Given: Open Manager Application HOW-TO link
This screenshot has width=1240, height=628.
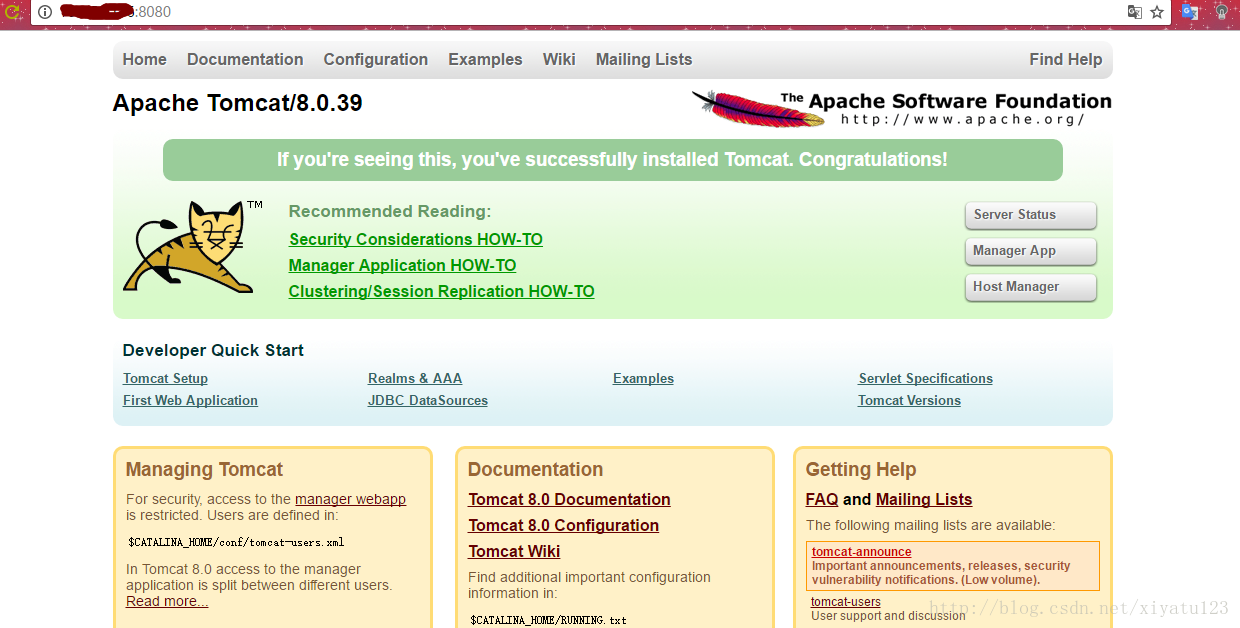Looking at the screenshot, I should 402,265.
